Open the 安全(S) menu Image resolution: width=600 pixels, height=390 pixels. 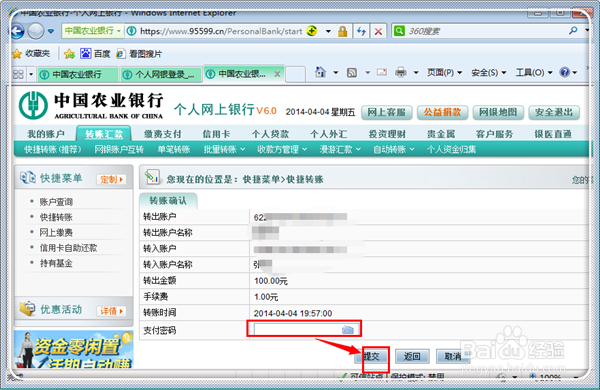point(489,72)
